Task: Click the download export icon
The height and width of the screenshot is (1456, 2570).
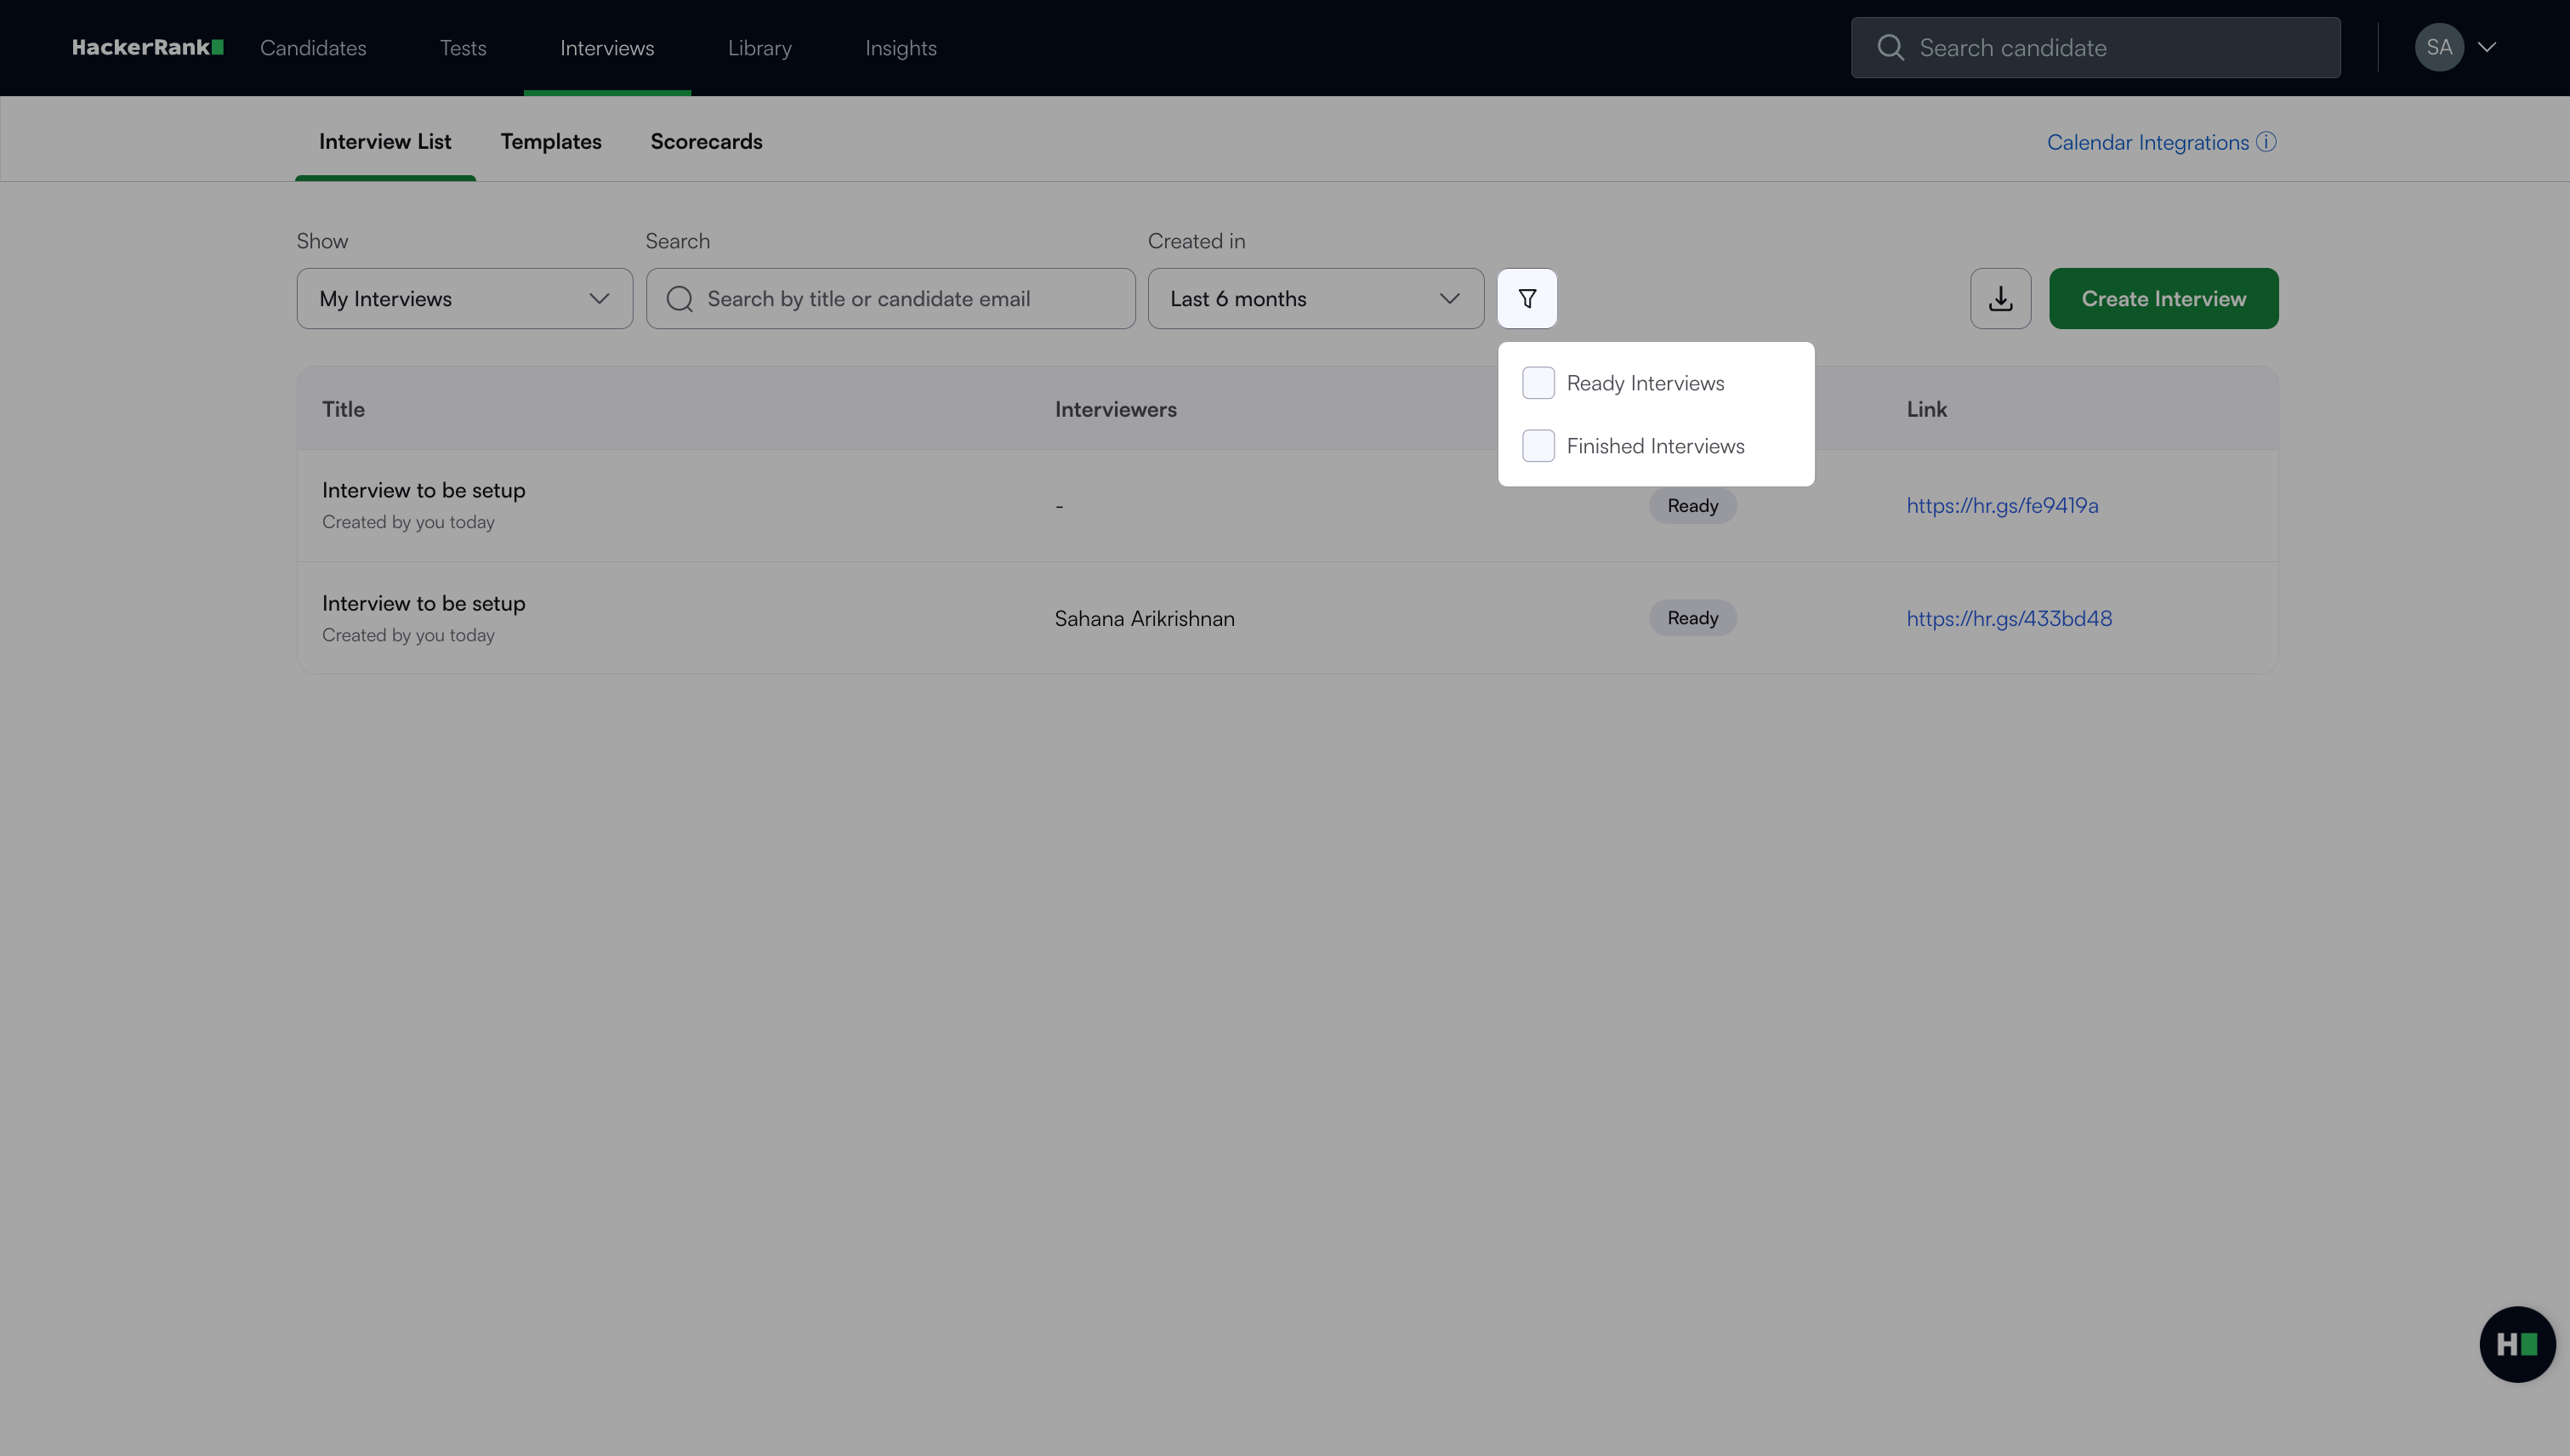Action: click(x=2000, y=298)
